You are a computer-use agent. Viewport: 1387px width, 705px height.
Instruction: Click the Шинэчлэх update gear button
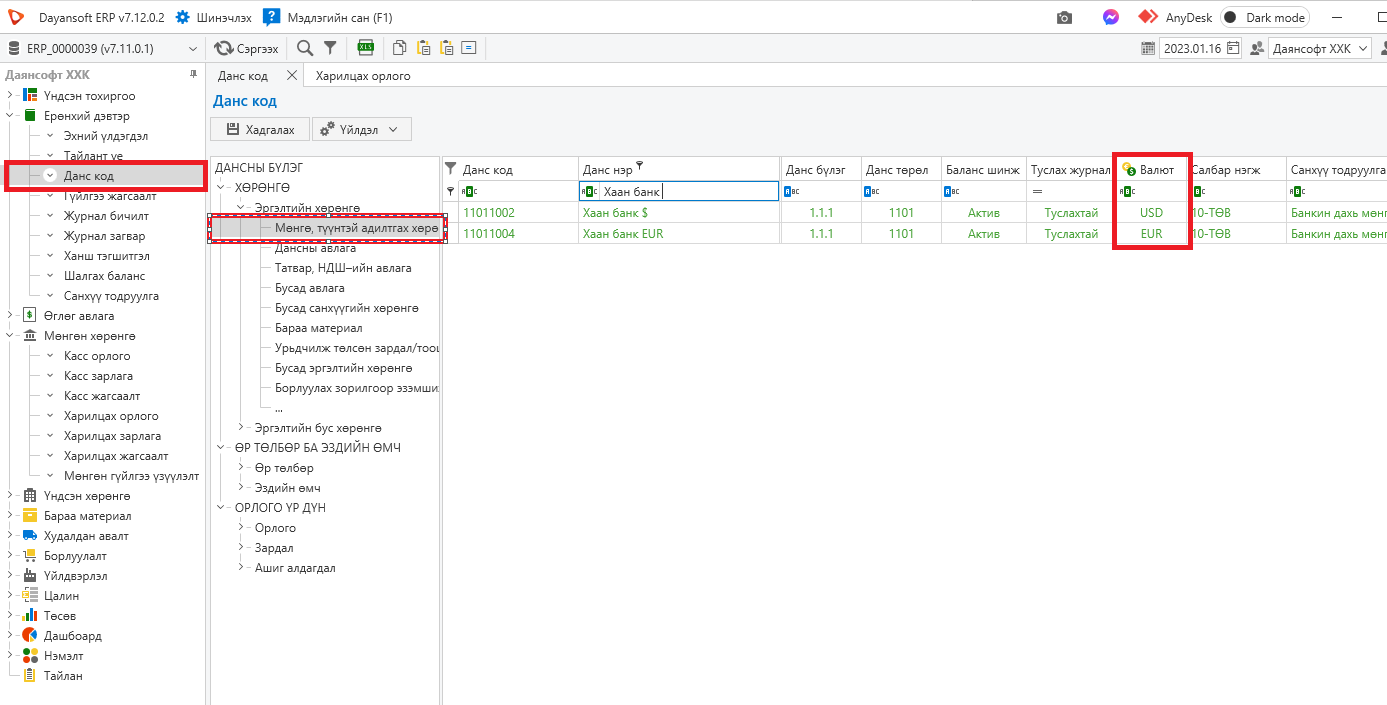214,18
